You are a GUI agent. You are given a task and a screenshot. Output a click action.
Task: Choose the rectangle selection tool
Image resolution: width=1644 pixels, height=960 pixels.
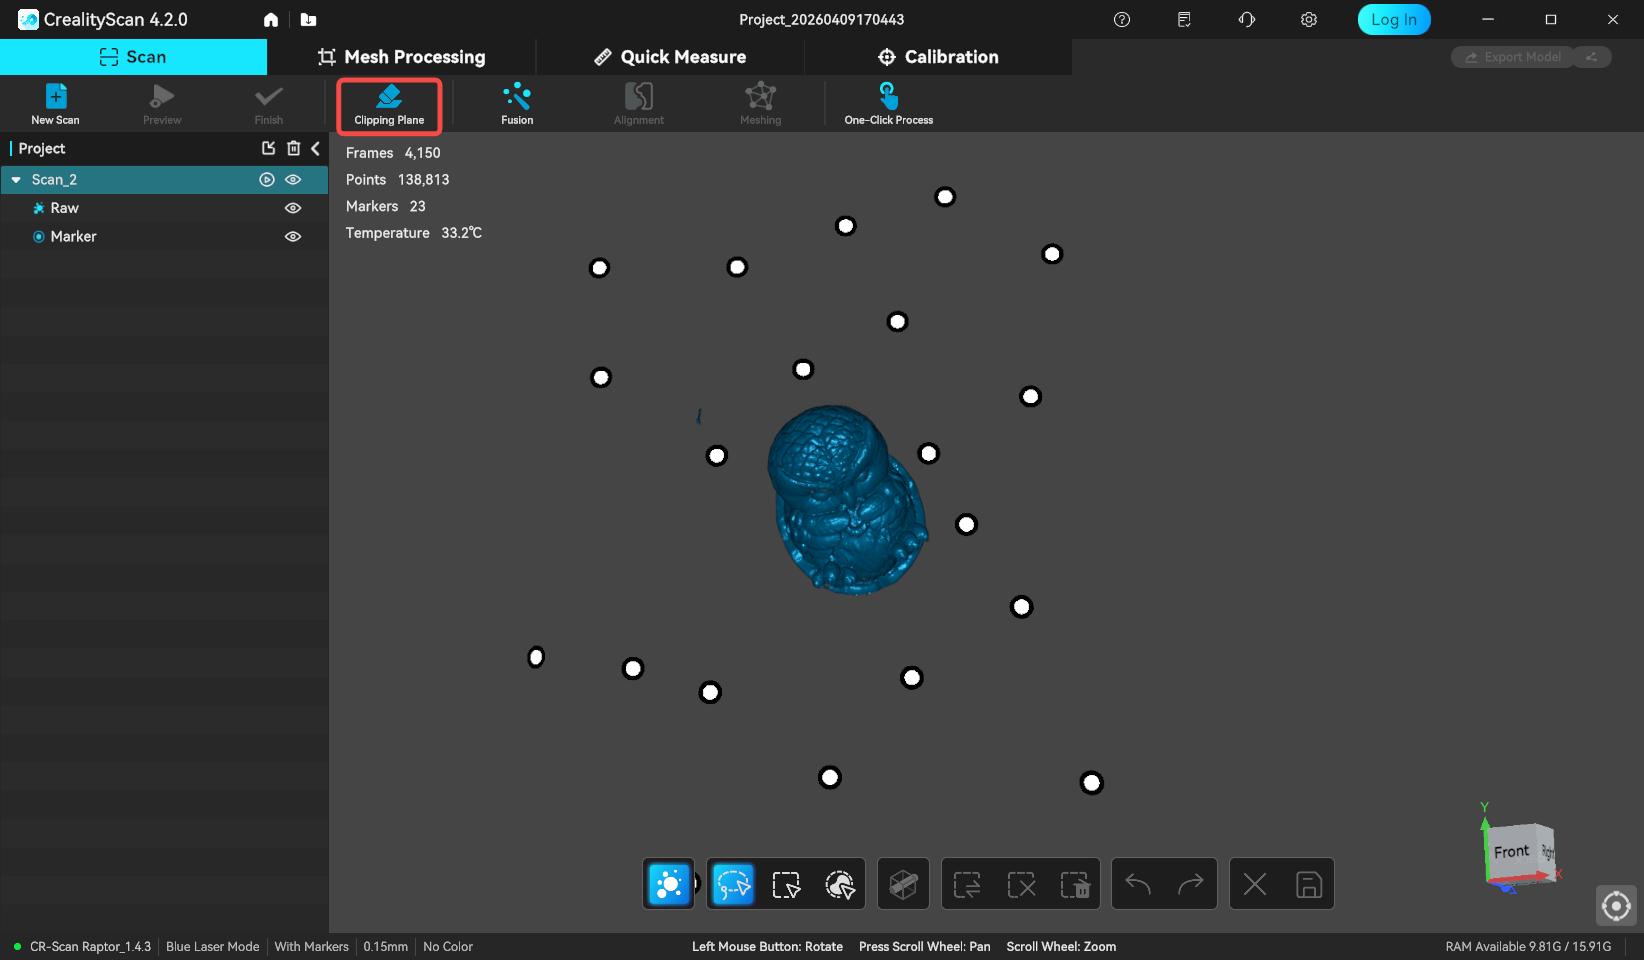click(x=786, y=884)
